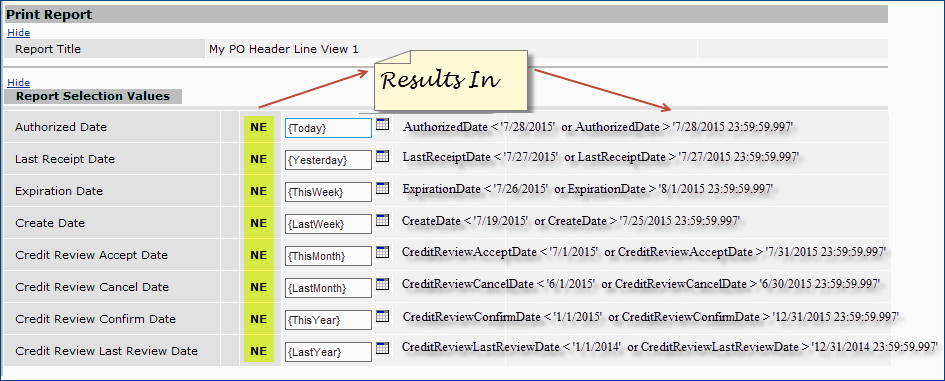Screen dimensions: 945x381
Task: Open calendar picker for Credit Review Confirm Date
Action: (x=382, y=316)
